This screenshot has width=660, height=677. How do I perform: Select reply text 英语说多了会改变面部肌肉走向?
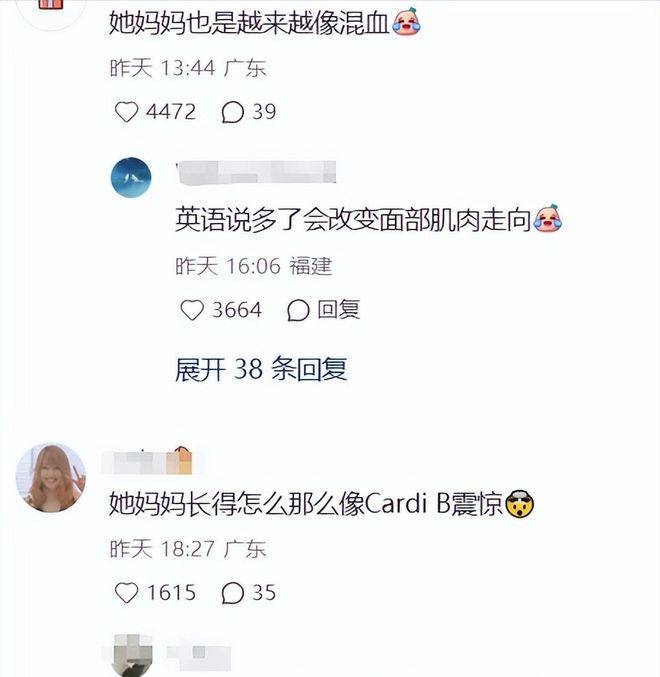[x=353, y=220]
